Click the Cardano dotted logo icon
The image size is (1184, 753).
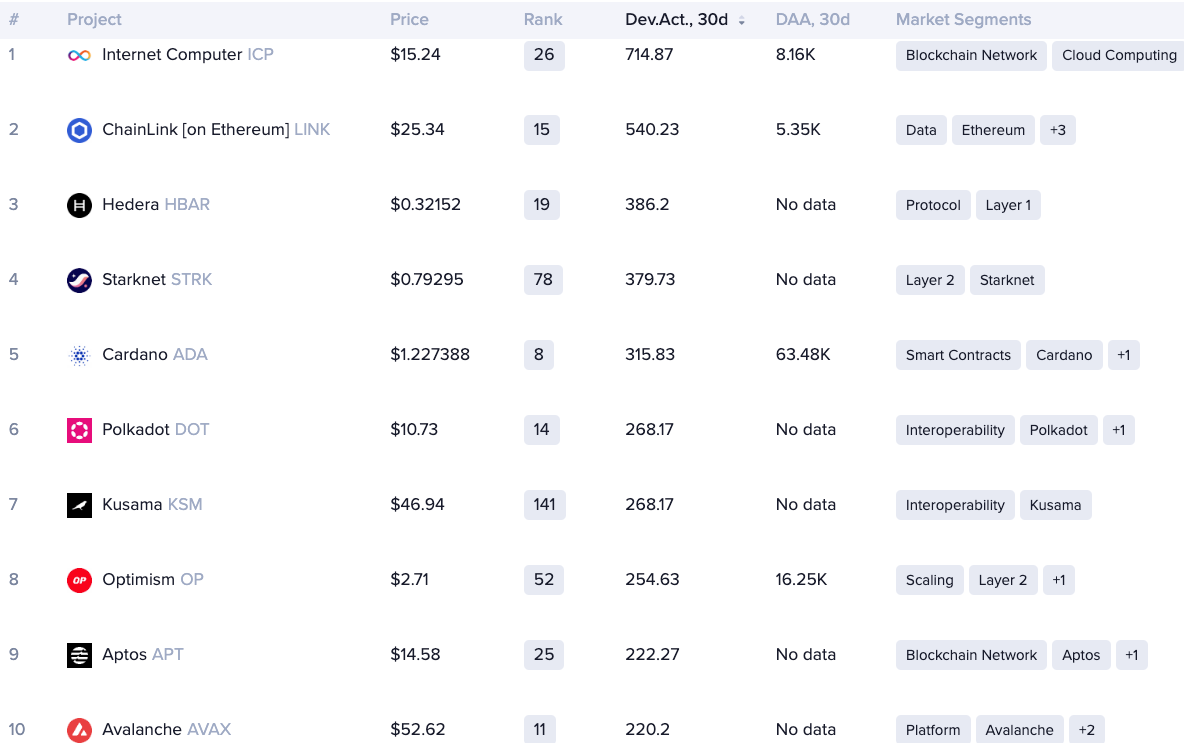click(x=79, y=355)
